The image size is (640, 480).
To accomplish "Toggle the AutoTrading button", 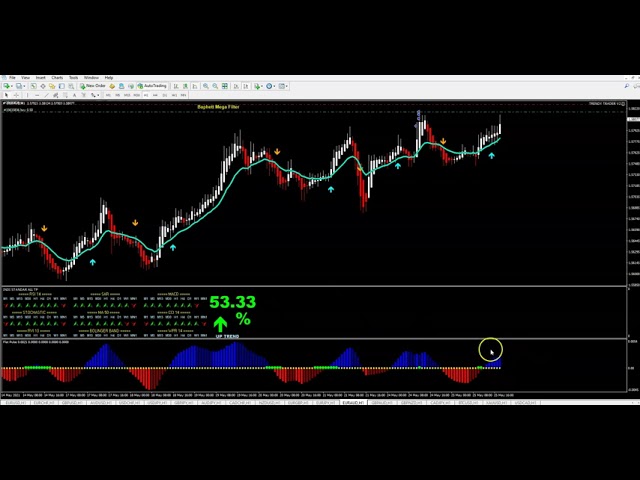I will 154,86.
